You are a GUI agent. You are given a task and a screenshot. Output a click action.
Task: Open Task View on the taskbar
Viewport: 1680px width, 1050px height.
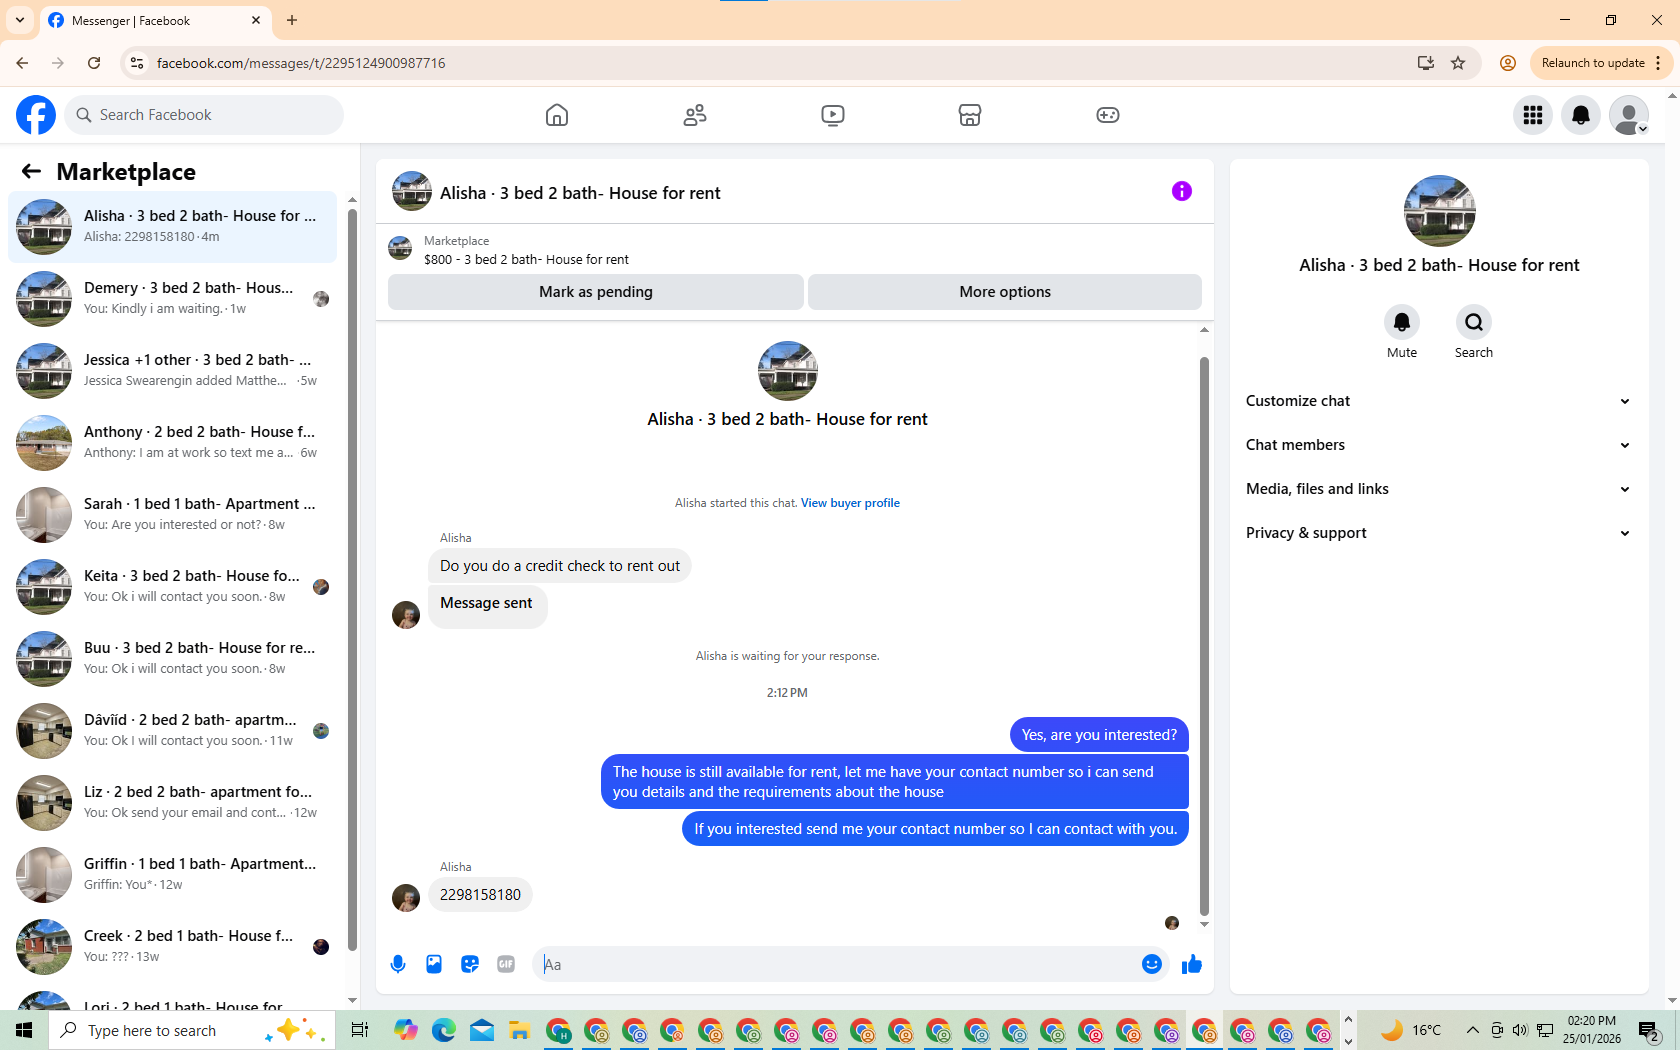click(x=360, y=1030)
